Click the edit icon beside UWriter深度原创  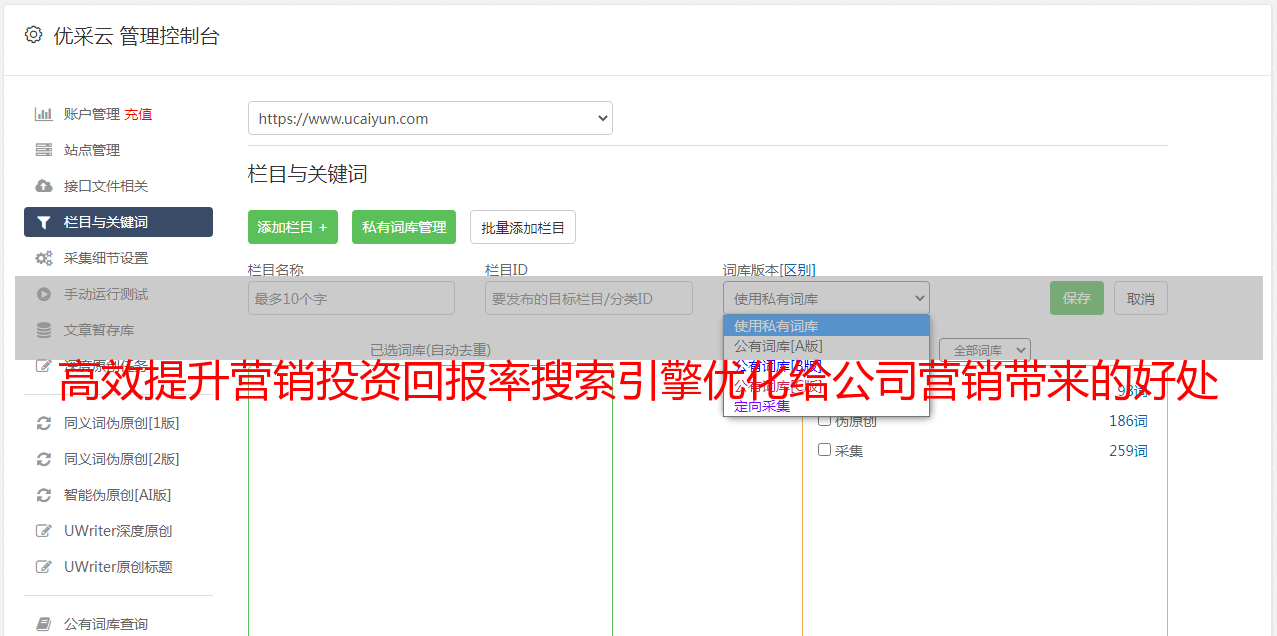tap(44, 531)
